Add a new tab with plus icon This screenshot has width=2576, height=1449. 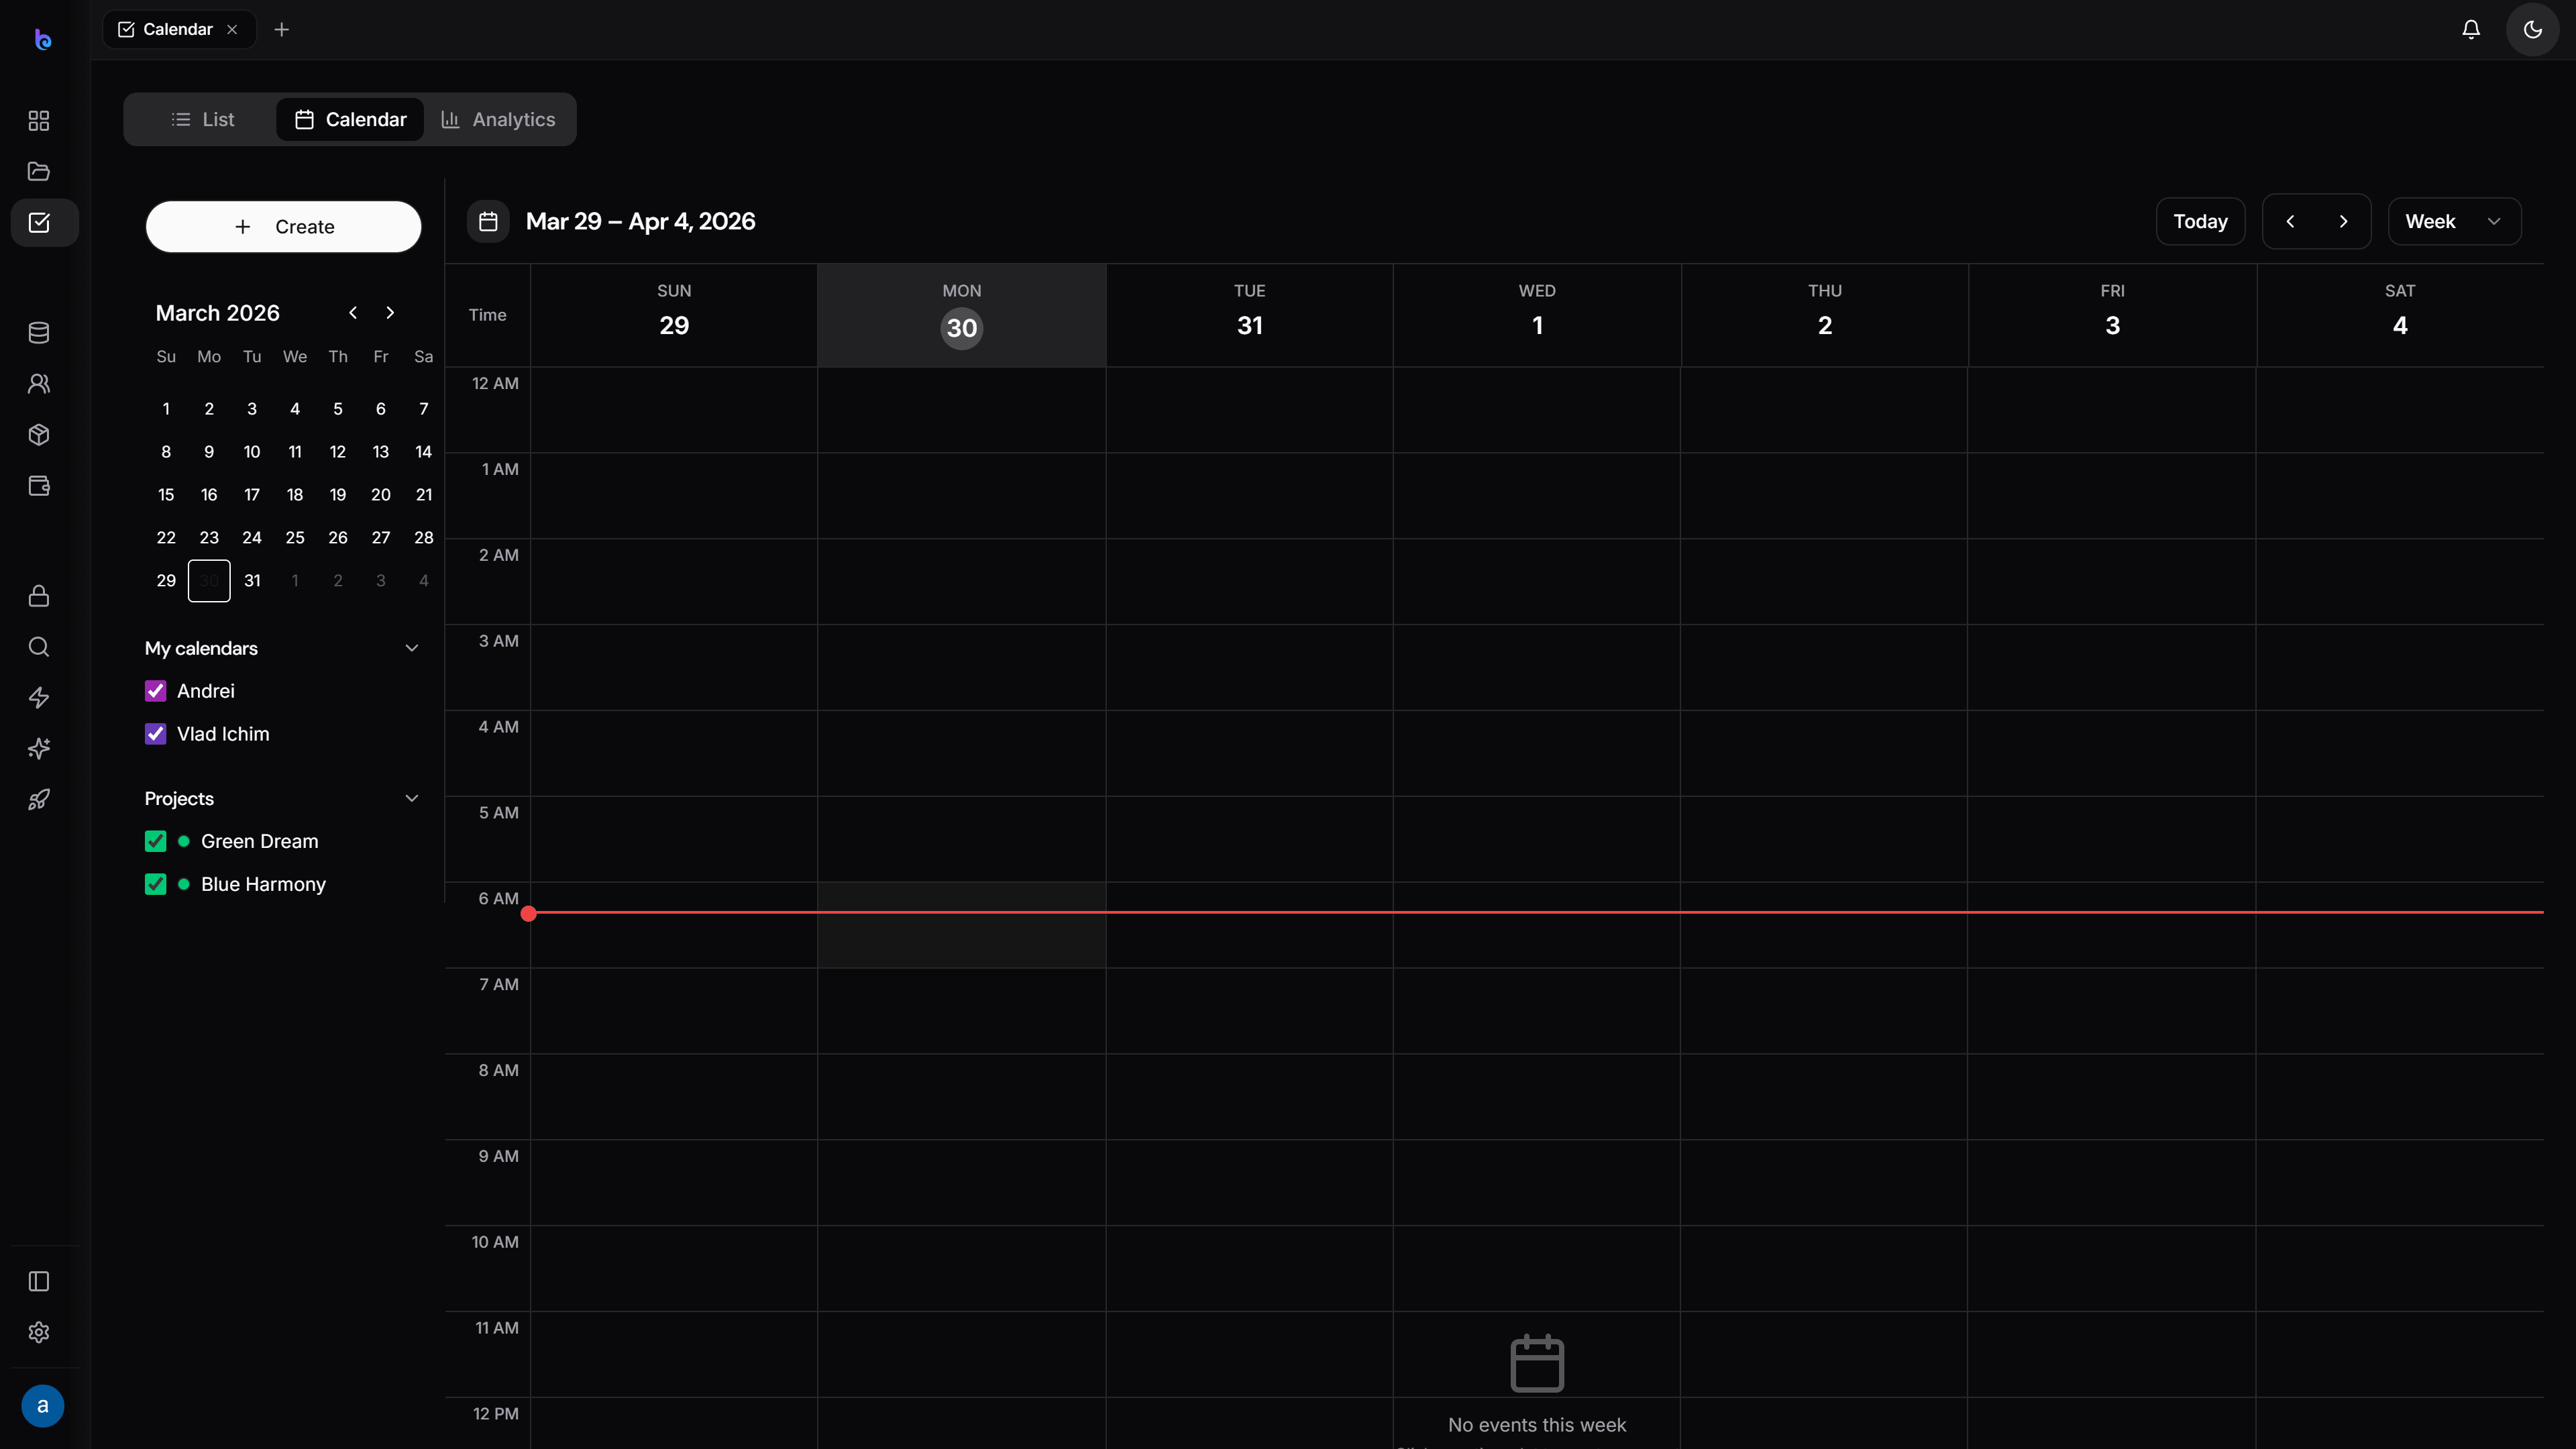[x=282, y=29]
